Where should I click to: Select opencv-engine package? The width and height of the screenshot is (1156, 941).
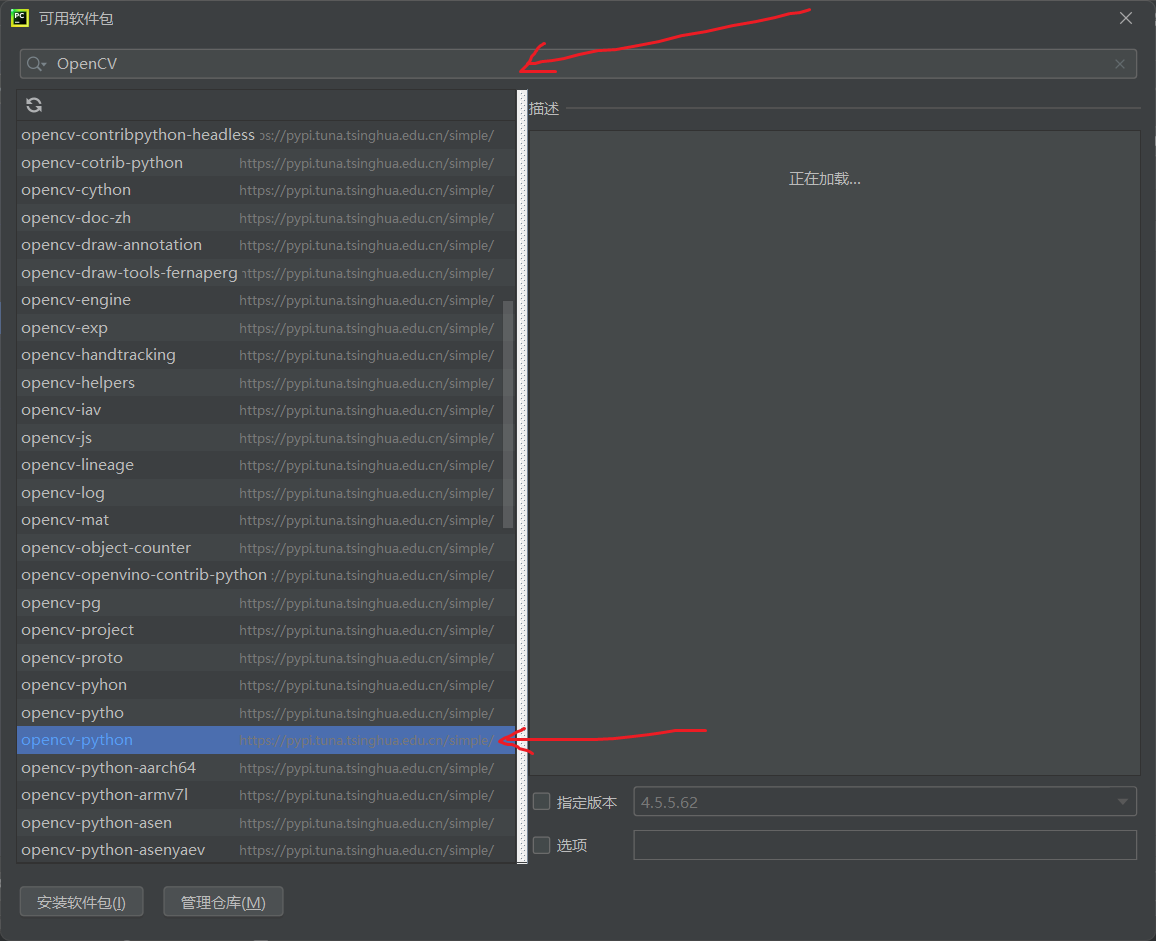coord(266,300)
